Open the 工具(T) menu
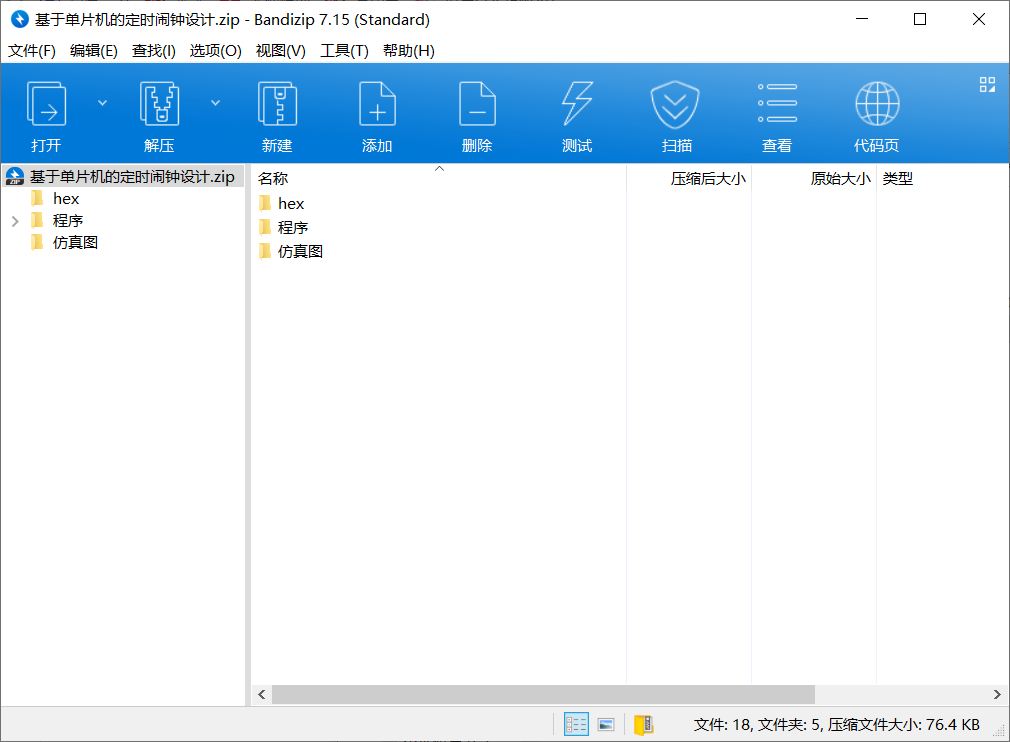1010x742 pixels. click(345, 51)
